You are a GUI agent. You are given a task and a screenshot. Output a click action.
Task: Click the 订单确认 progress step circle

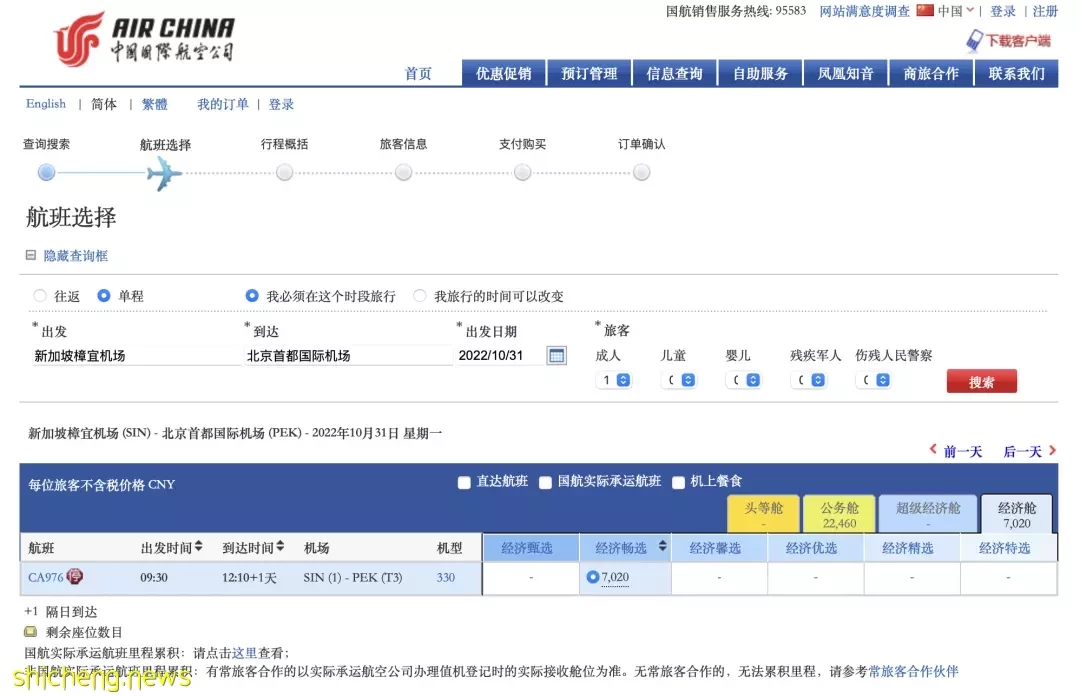pyautogui.click(x=641, y=172)
